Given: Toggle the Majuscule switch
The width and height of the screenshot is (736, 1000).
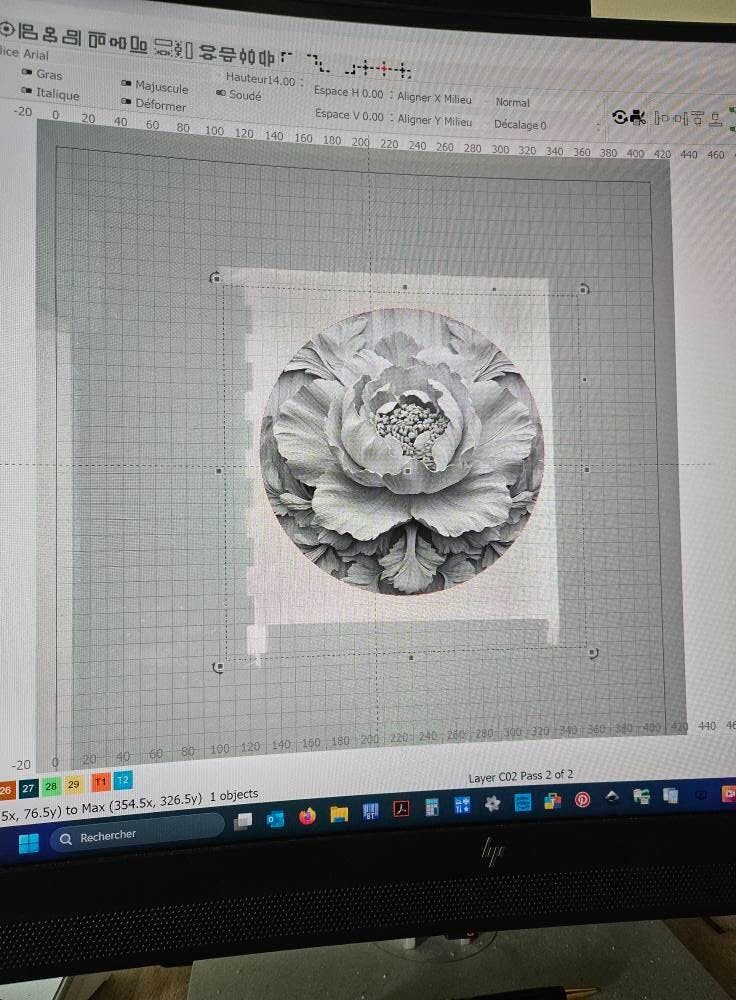Looking at the screenshot, I should tap(126, 84).
